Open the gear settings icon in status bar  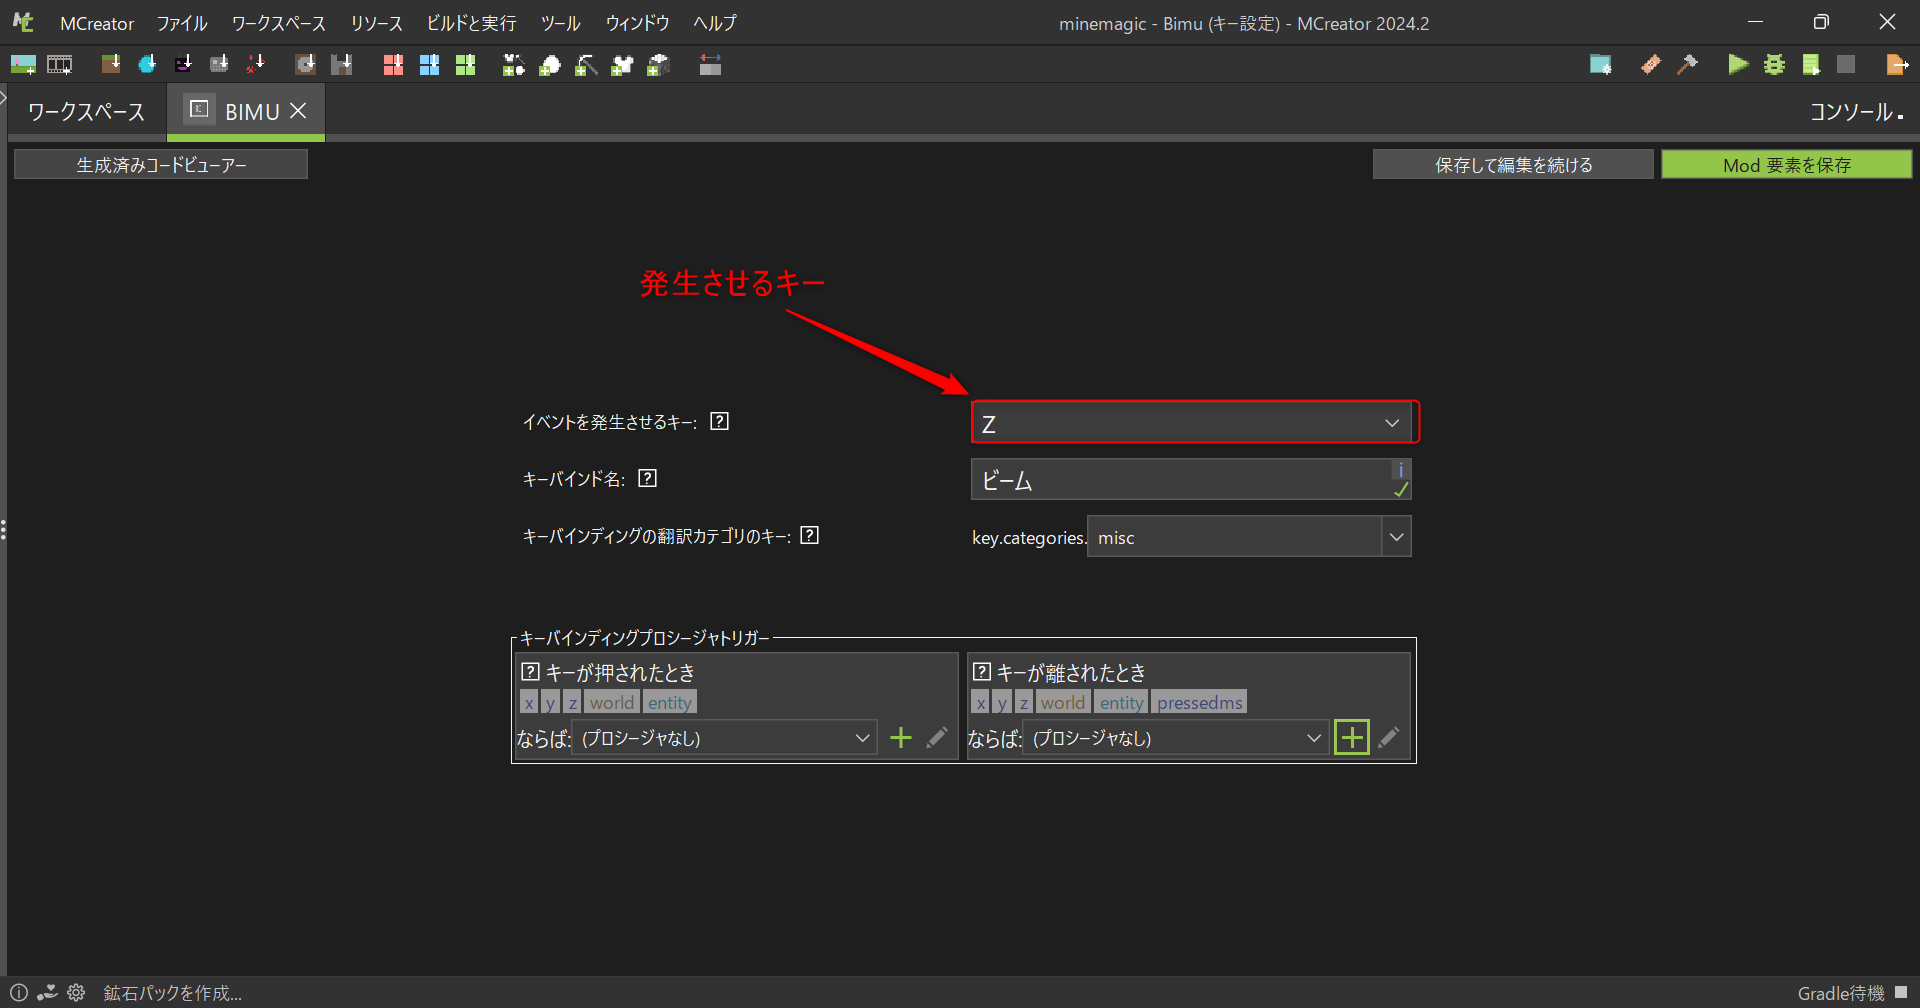(x=76, y=993)
